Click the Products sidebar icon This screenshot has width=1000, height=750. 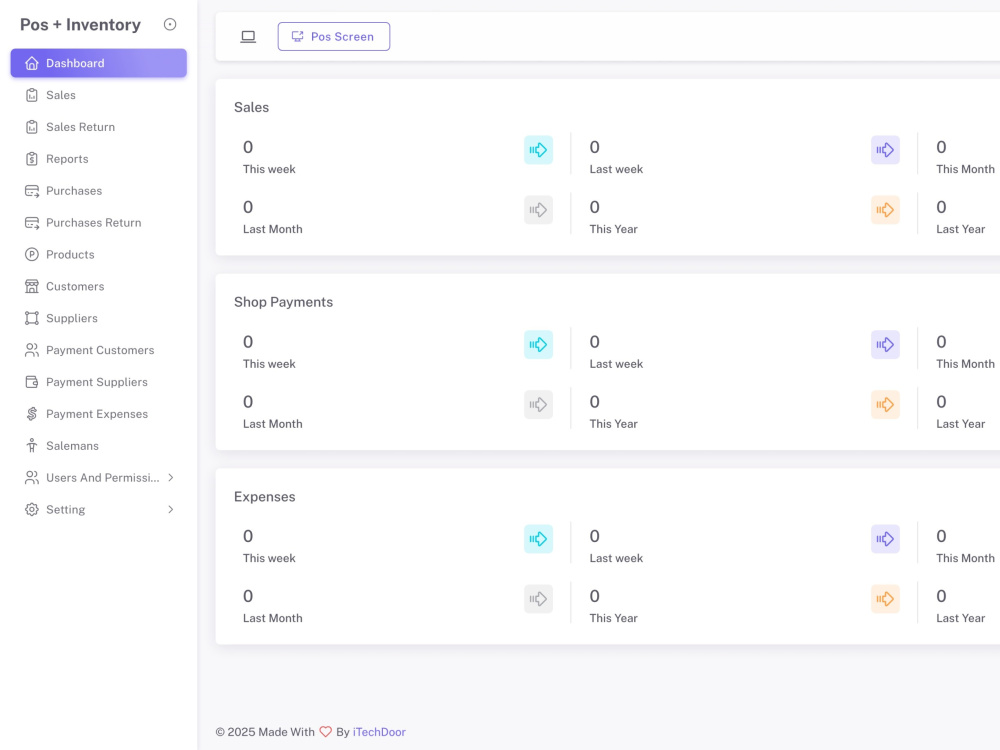(32, 254)
